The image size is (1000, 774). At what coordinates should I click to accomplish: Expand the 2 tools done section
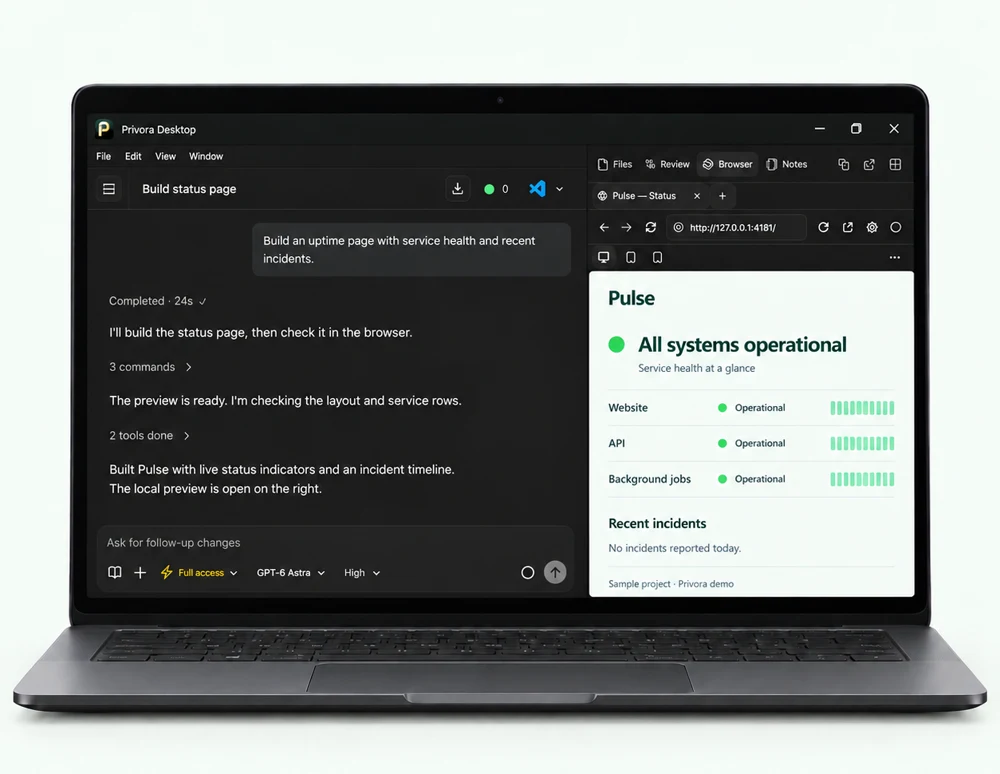tap(149, 435)
